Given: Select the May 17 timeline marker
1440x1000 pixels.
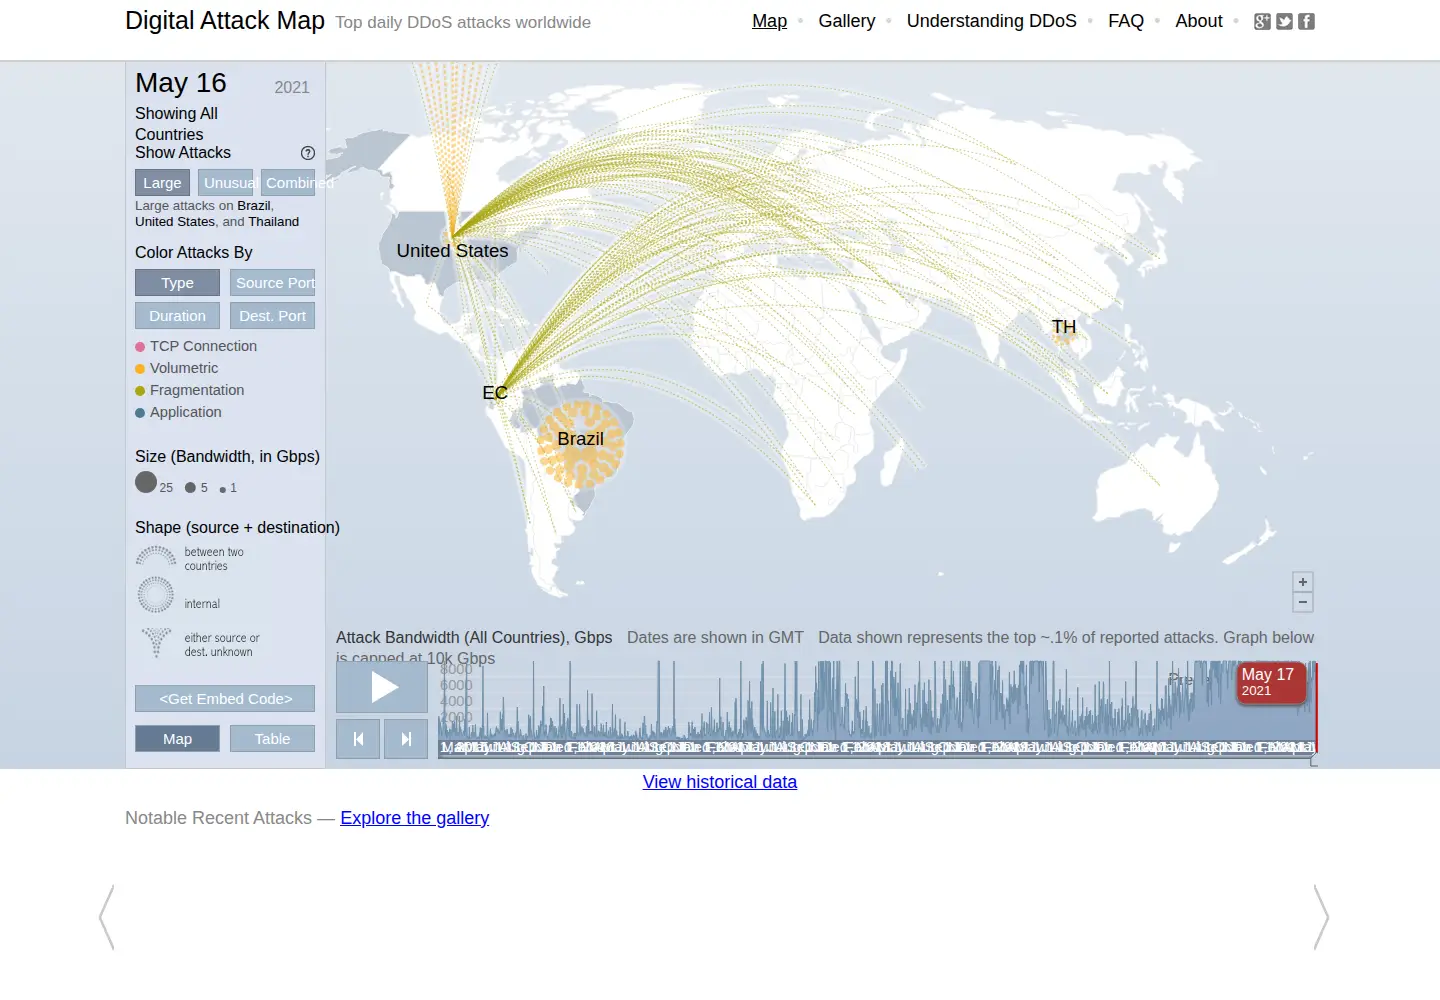Looking at the screenshot, I should pyautogui.click(x=1271, y=683).
